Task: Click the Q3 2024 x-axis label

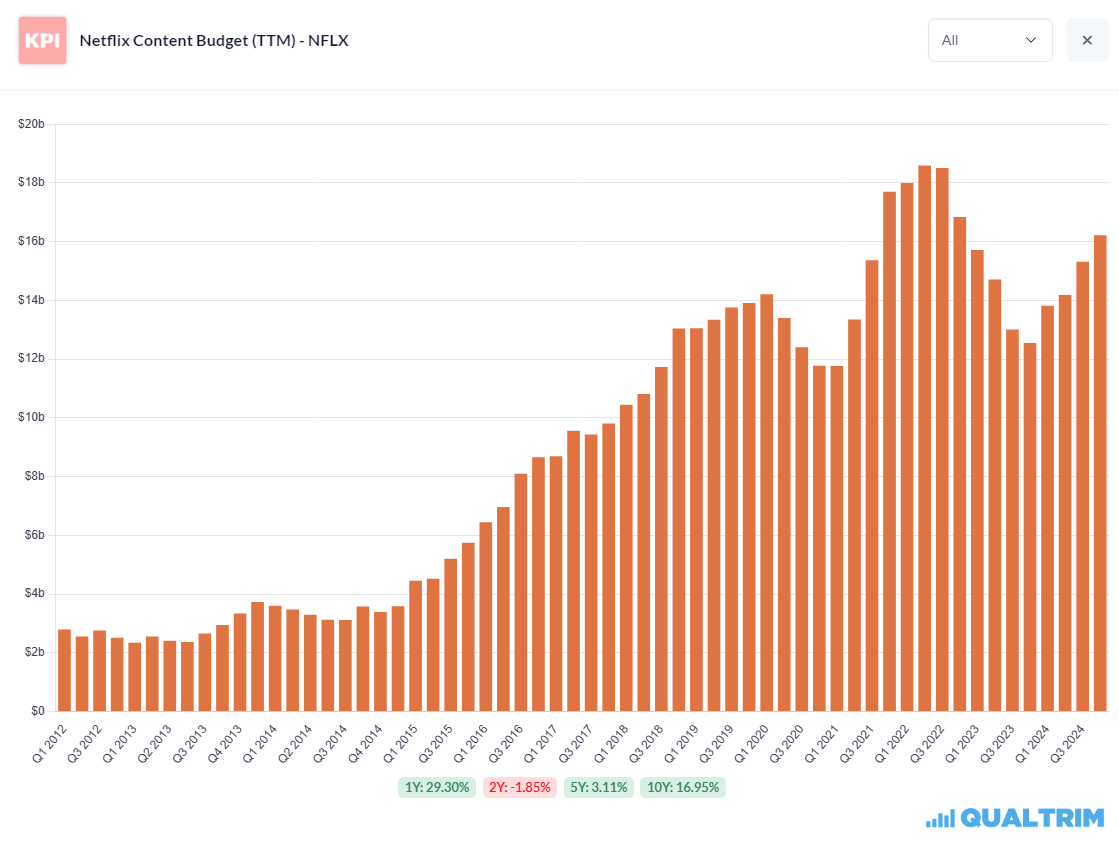Action: point(1067,744)
